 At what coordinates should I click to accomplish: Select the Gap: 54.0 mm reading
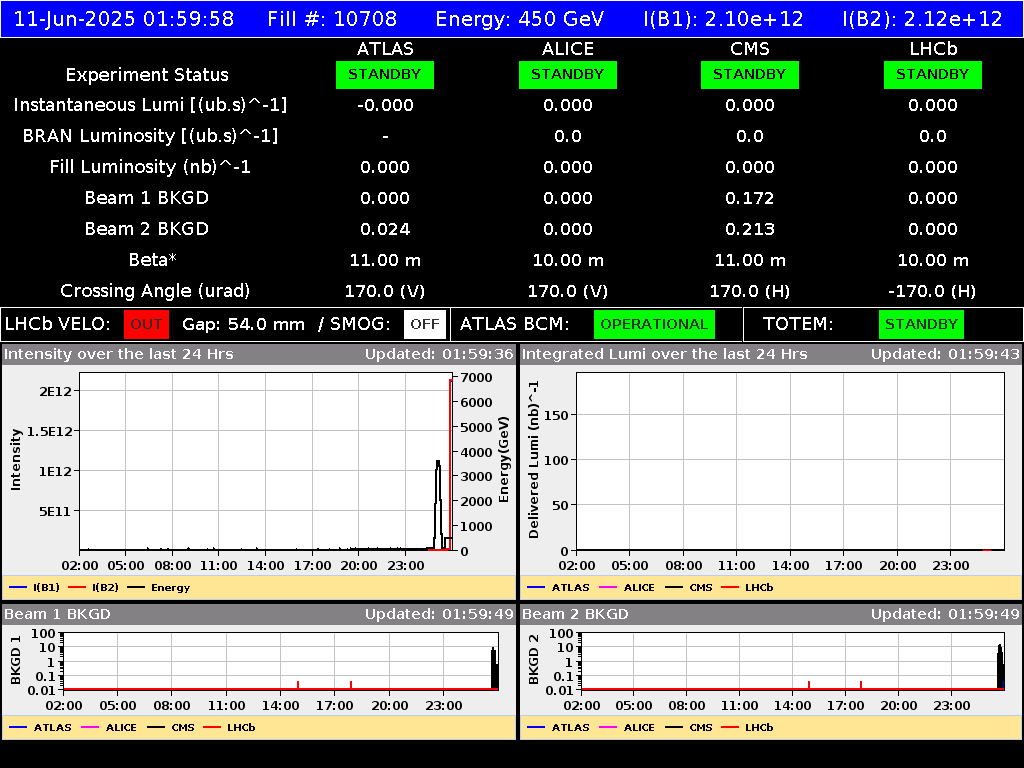click(244, 324)
